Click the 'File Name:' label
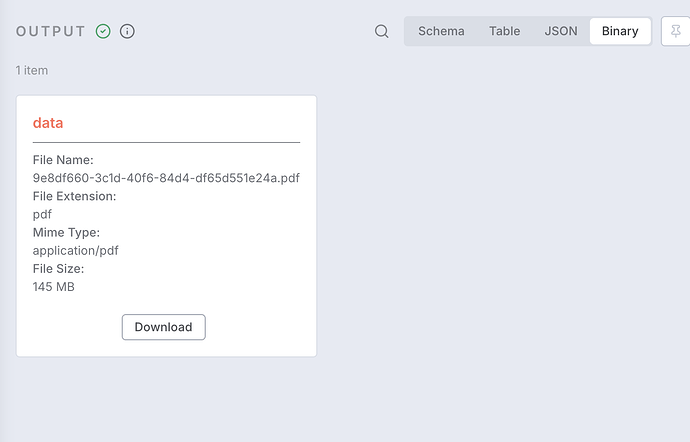Image resolution: width=690 pixels, height=442 pixels. coord(63,160)
